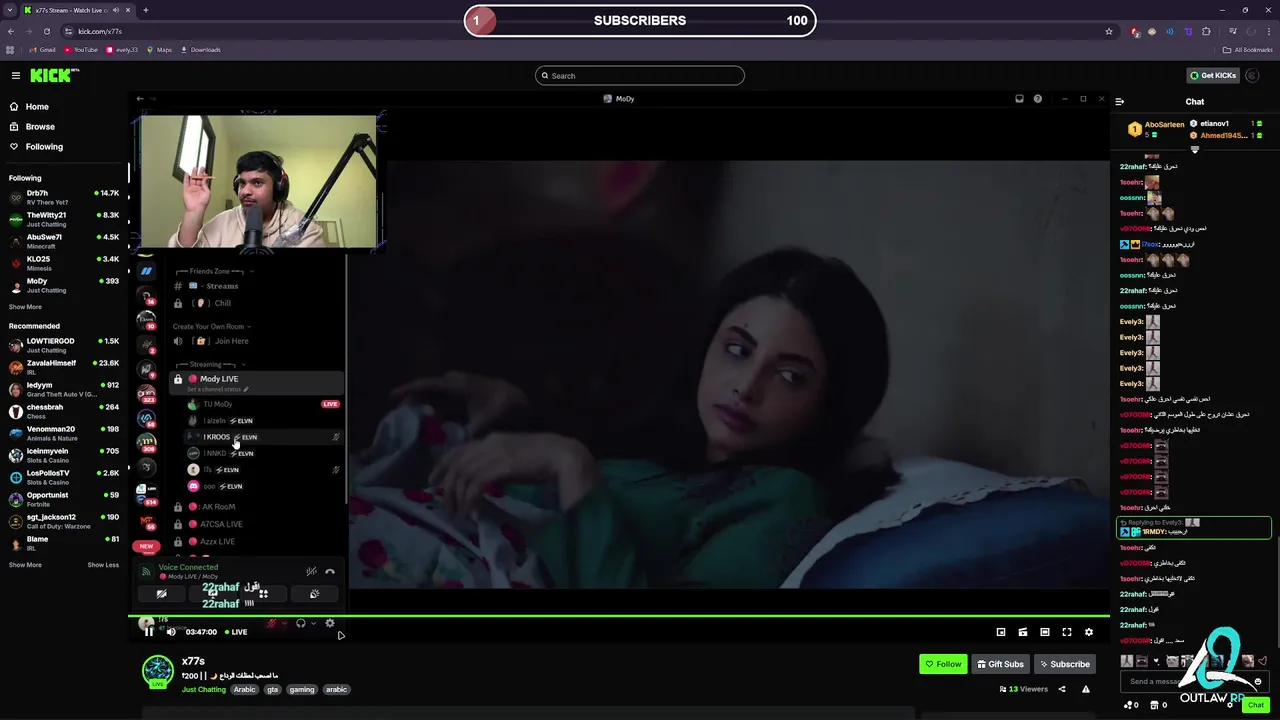
Task: Enter fullscreen in the player
Action: click(x=1067, y=632)
